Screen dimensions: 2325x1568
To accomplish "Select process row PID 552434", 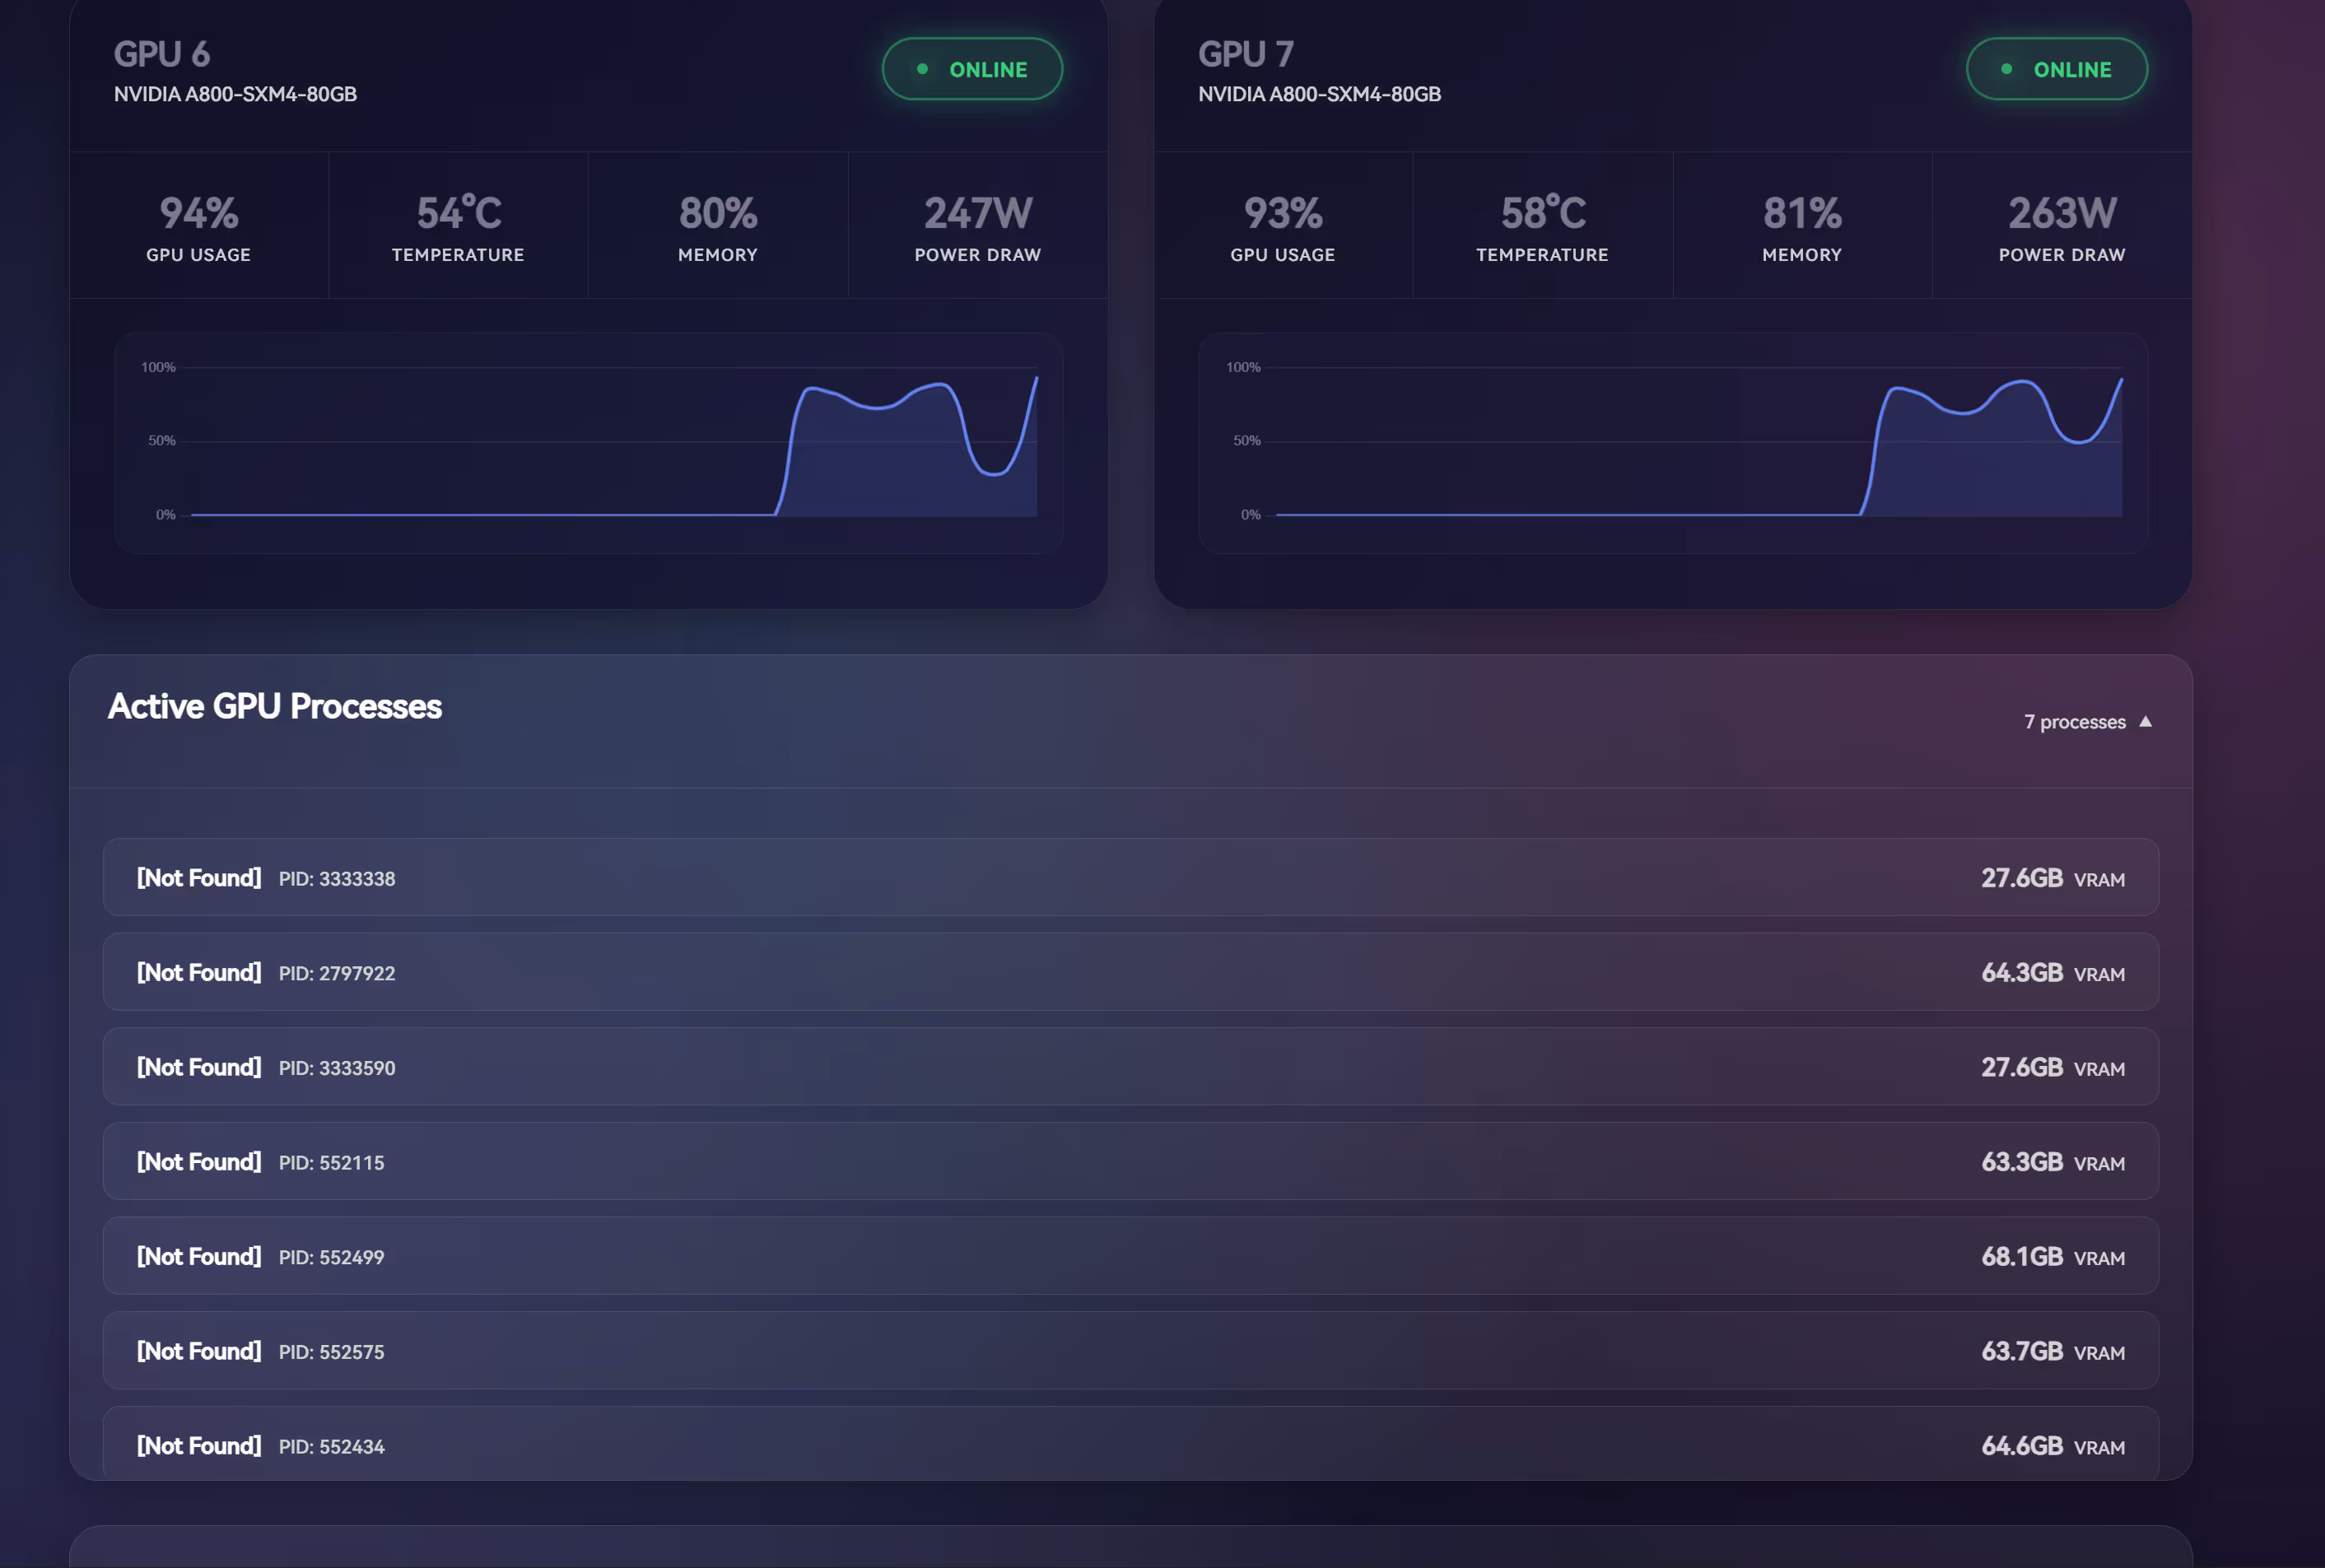I will tap(1130, 1444).
